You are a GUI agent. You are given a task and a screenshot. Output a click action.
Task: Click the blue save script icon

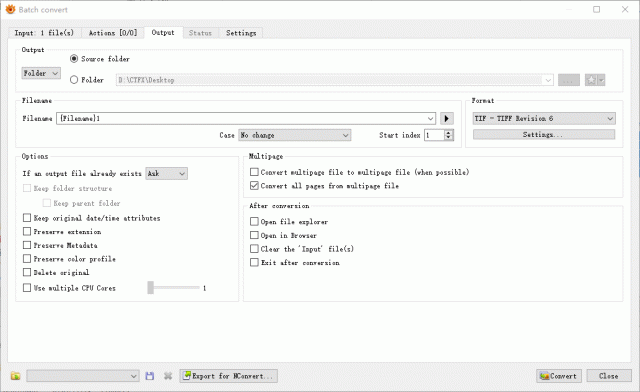(150, 376)
